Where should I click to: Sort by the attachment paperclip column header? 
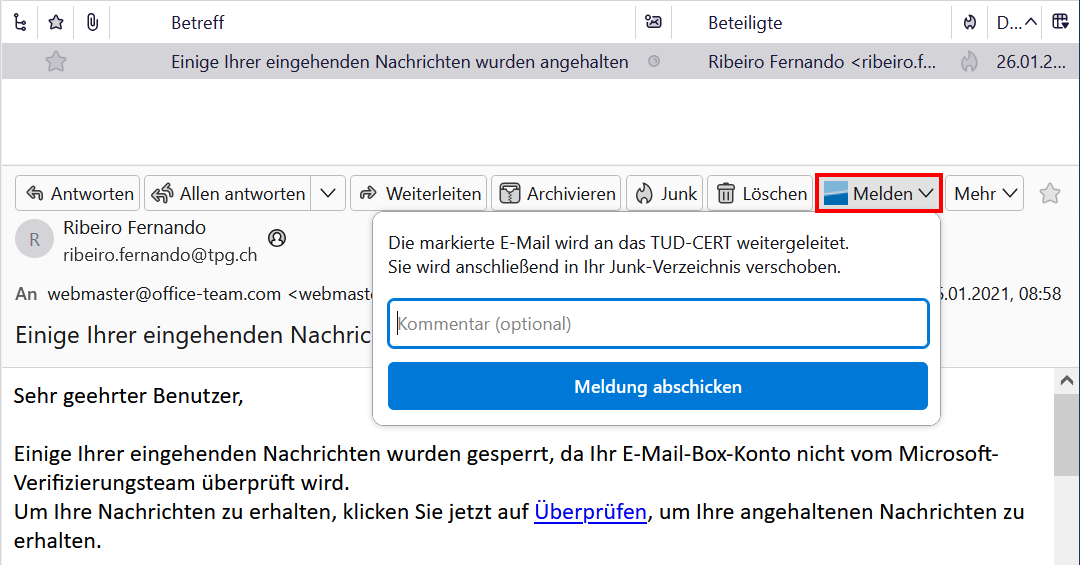coord(92,23)
